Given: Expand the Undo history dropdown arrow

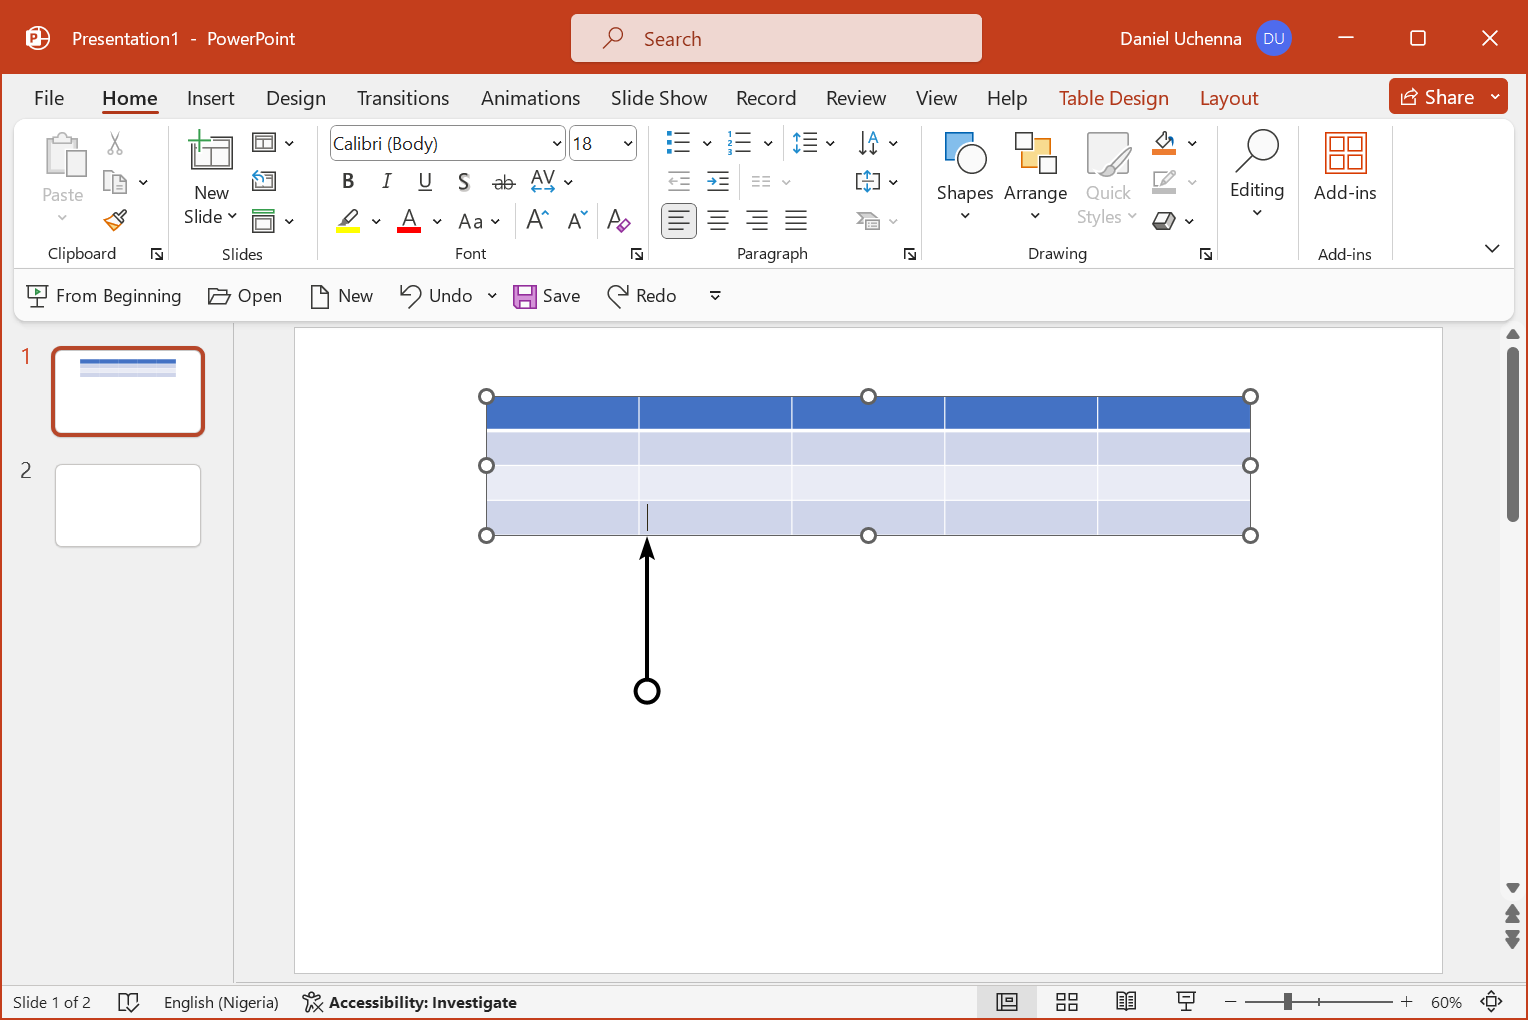Looking at the screenshot, I should (x=492, y=296).
